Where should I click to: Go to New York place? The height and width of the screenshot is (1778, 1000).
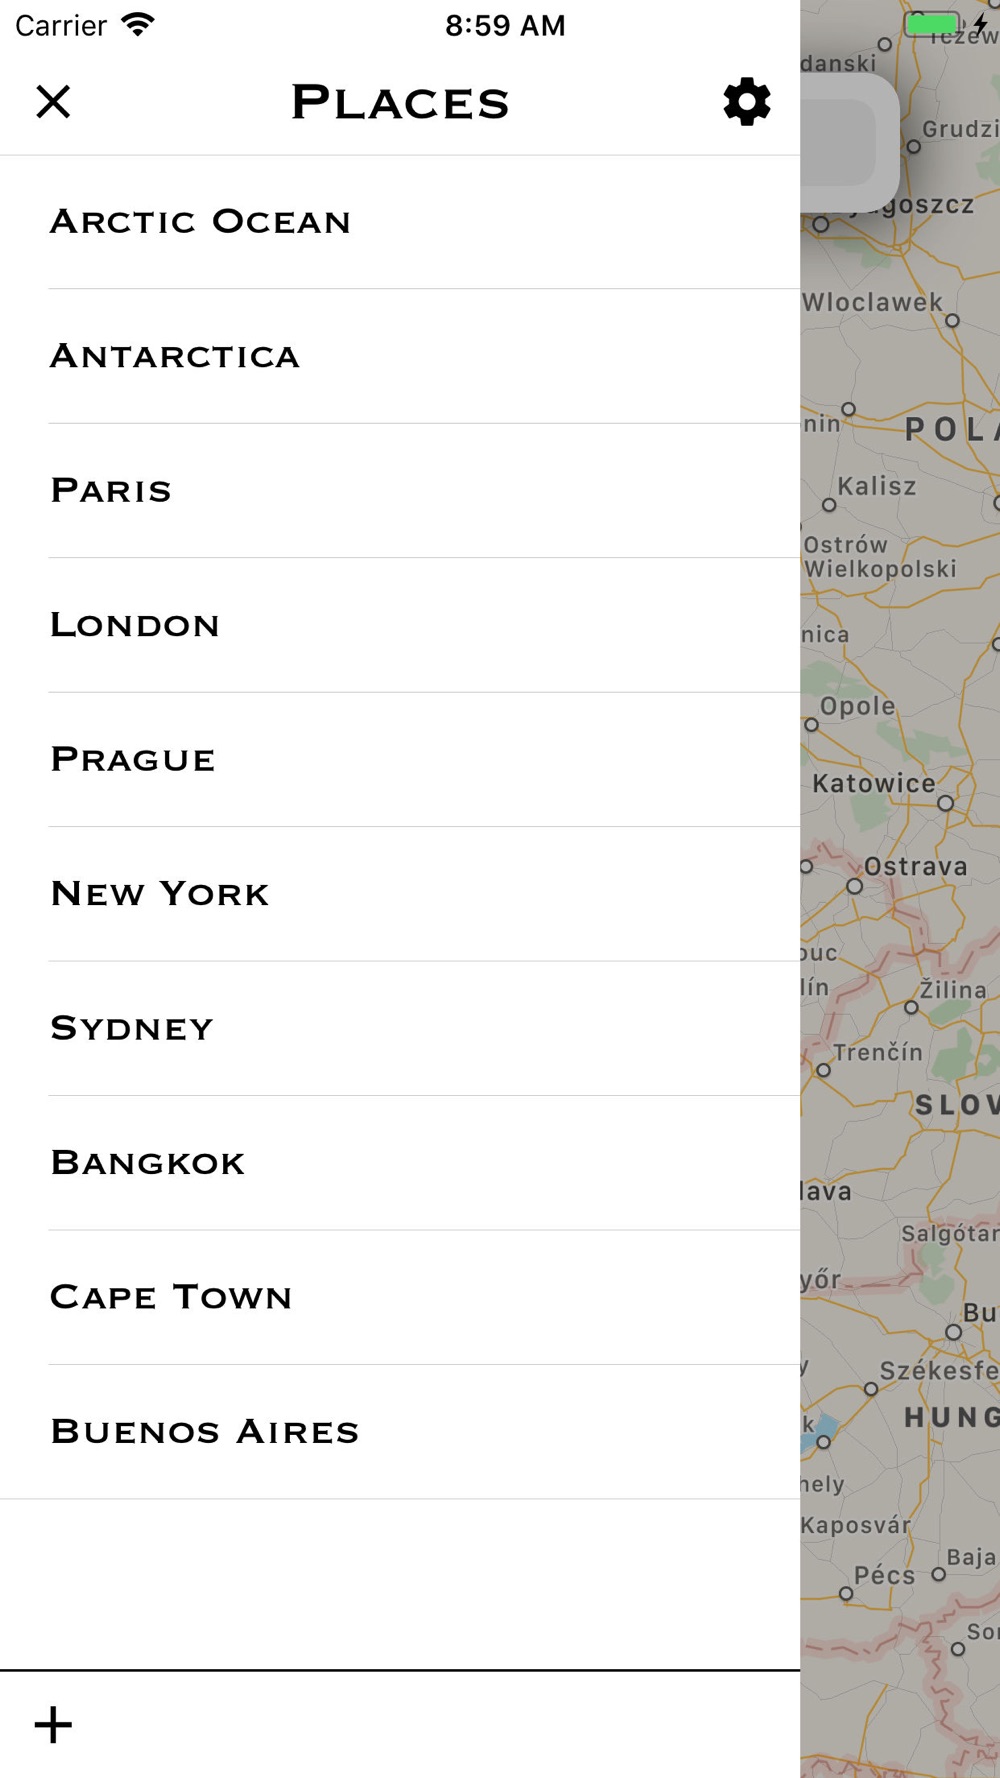[x=400, y=894]
